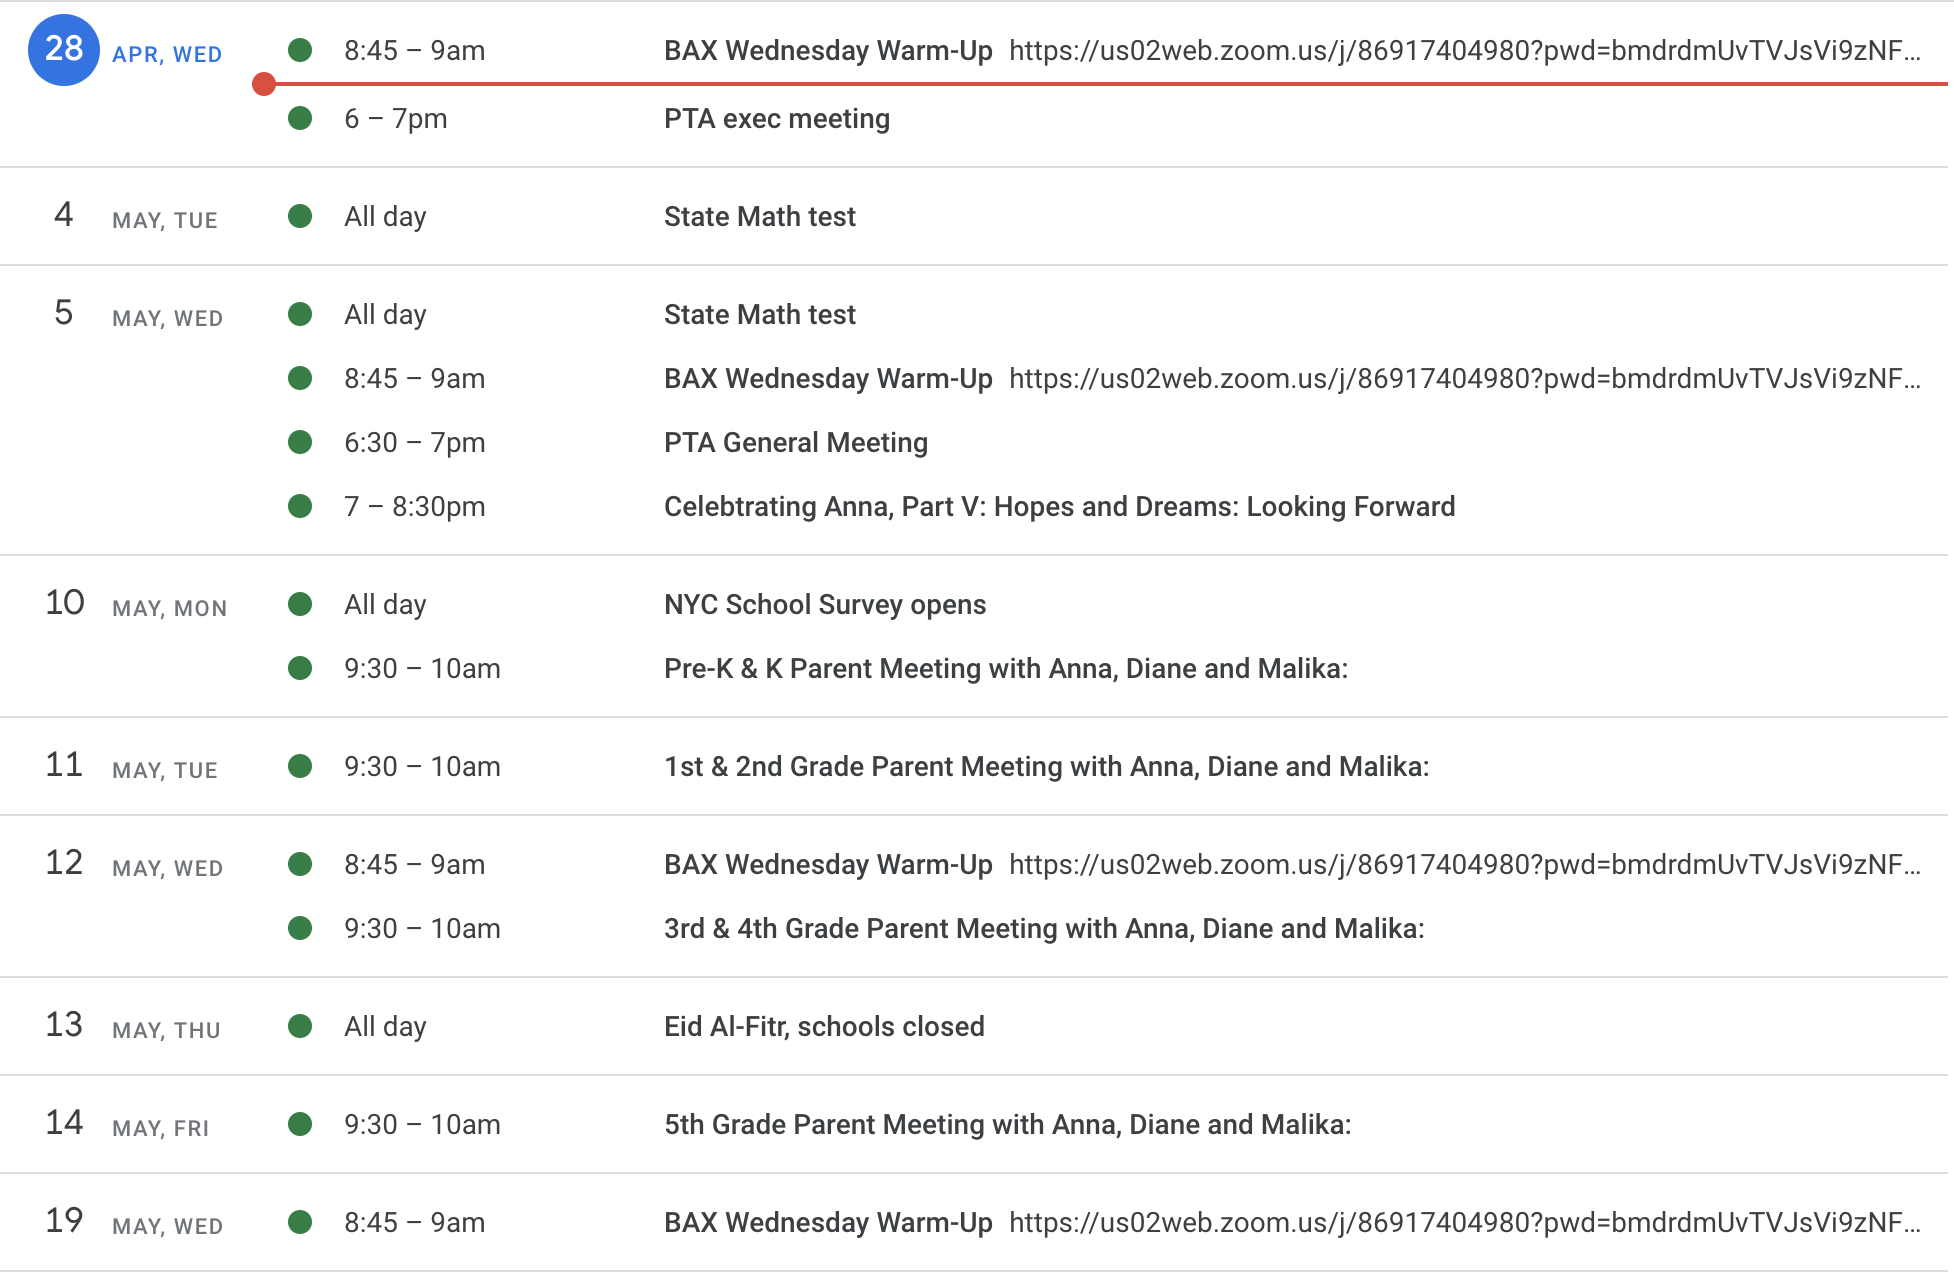Open May 19 BAX Wednesday Warm-Up event
This screenshot has width=1954, height=1288.
(828, 1223)
